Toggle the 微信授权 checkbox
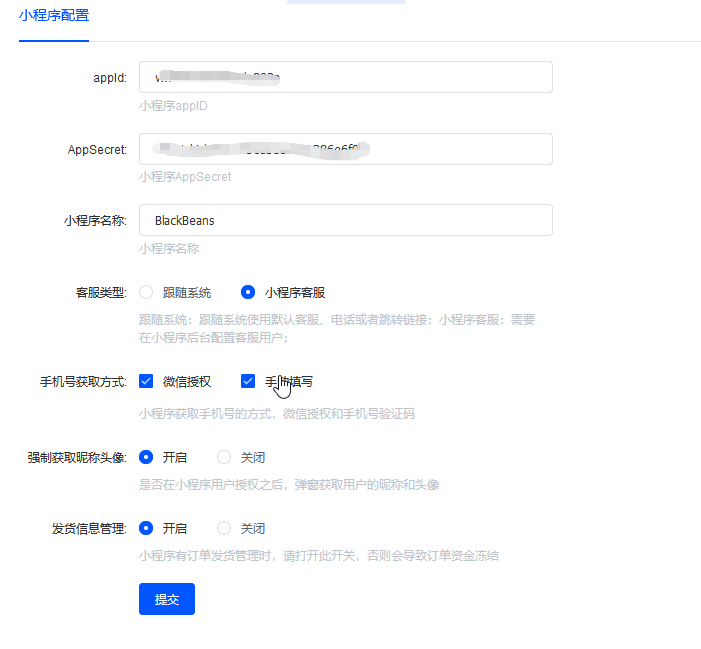 tap(146, 381)
